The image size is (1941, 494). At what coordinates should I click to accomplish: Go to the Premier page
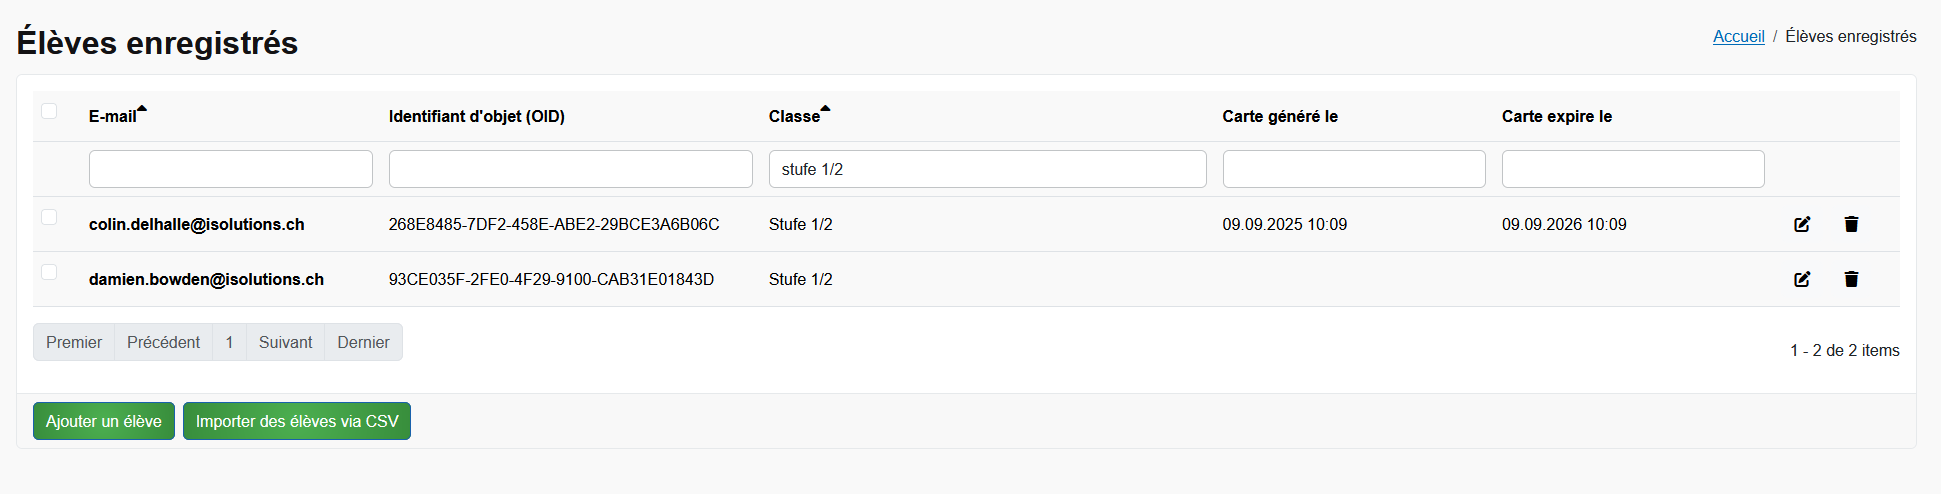tap(74, 342)
